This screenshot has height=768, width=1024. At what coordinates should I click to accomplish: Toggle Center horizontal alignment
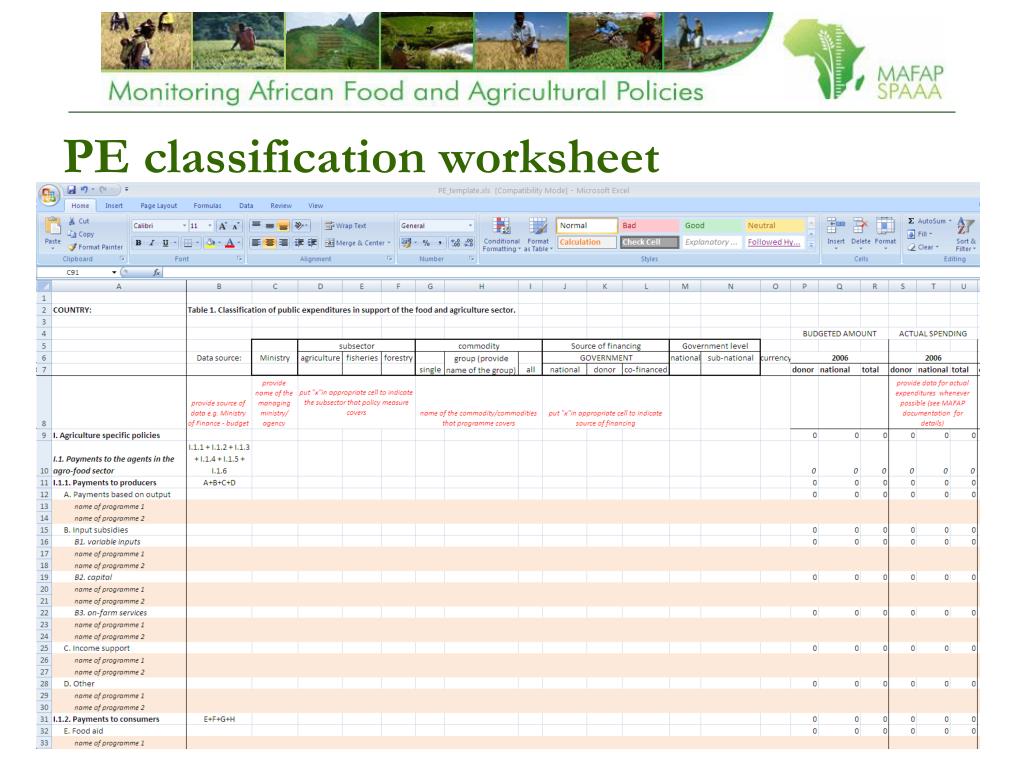(270, 243)
